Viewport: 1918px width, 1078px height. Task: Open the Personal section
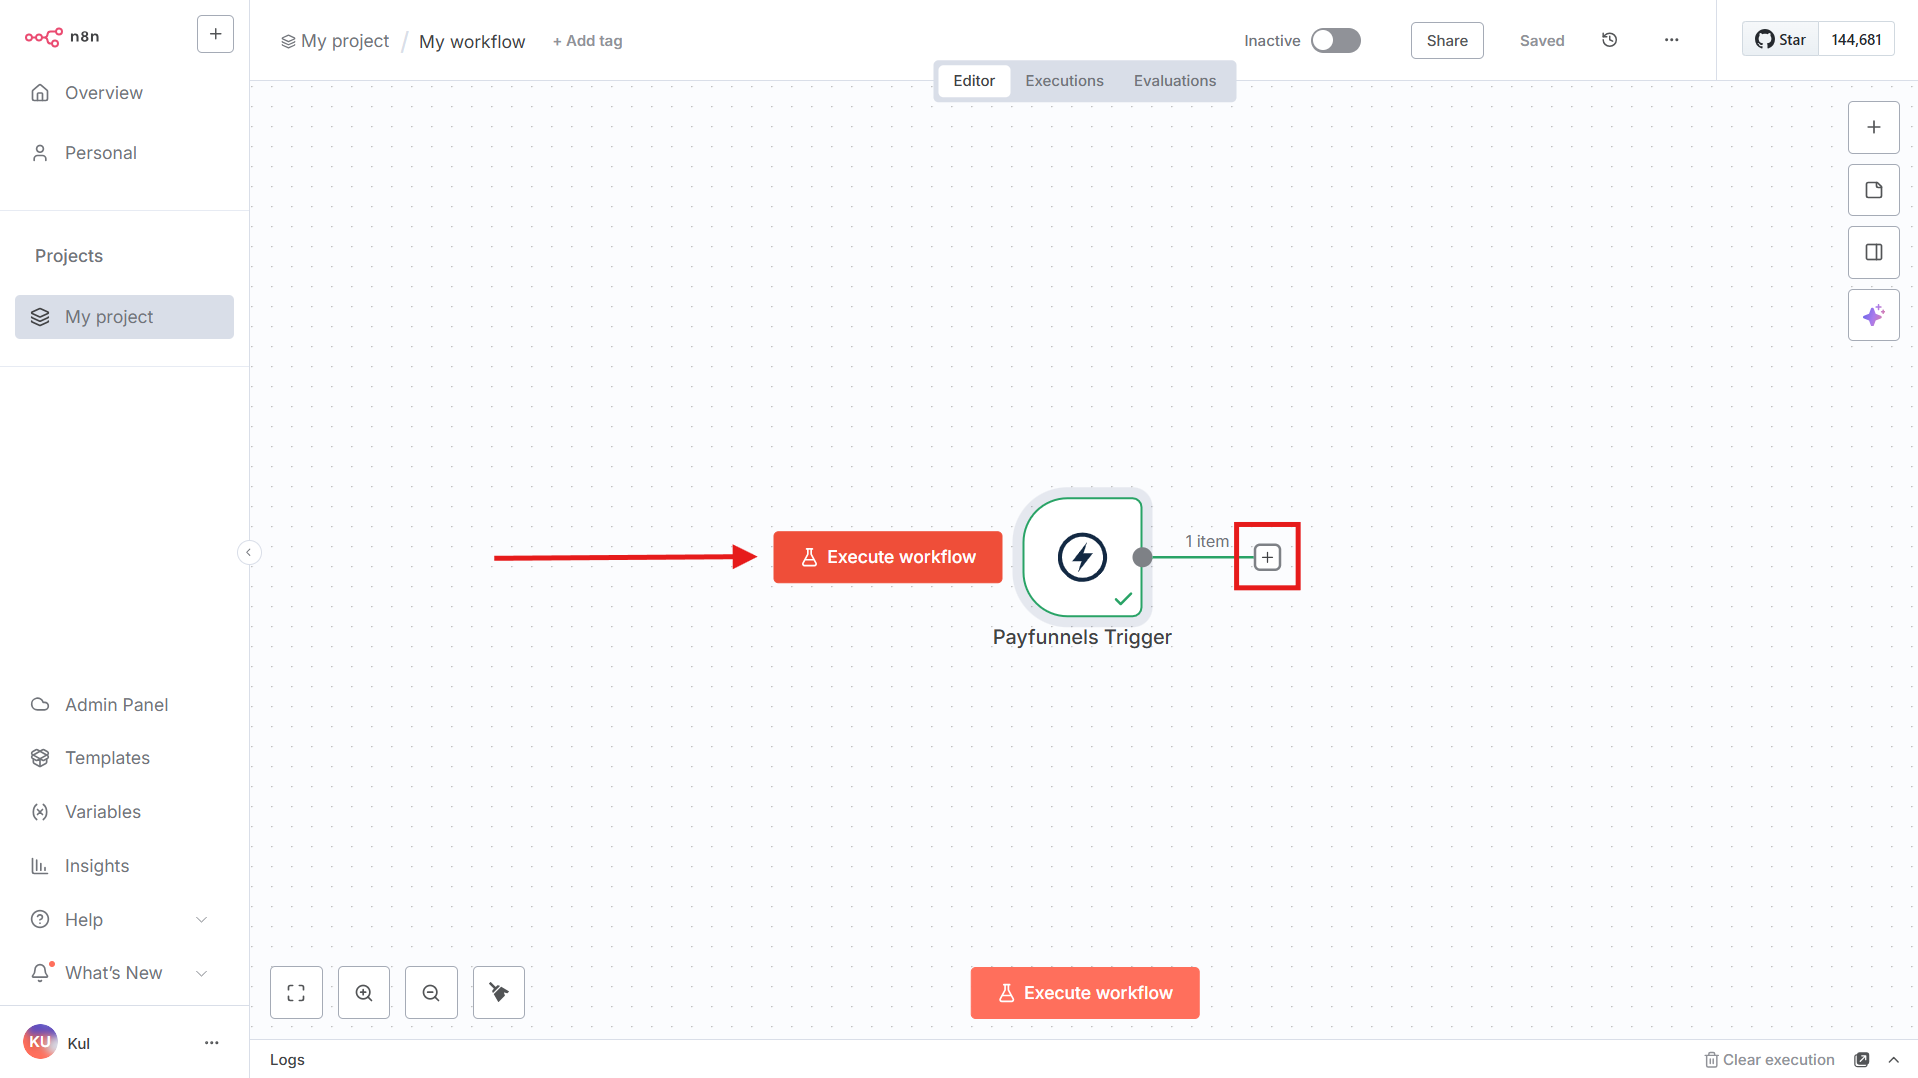(x=124, y=153)
